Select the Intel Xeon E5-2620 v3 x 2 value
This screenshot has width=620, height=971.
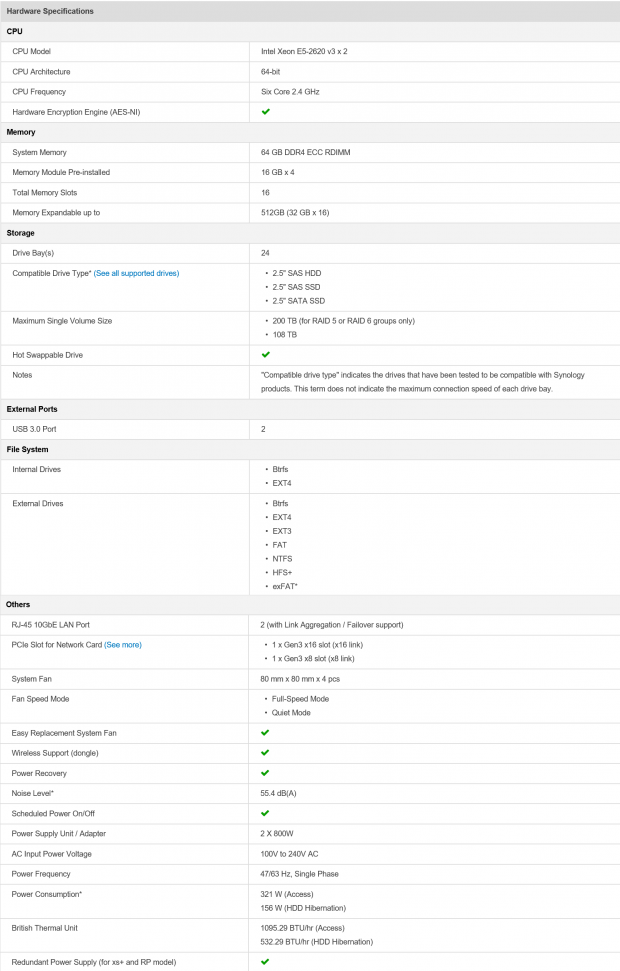pyautogui.click(x=304, y=51)
